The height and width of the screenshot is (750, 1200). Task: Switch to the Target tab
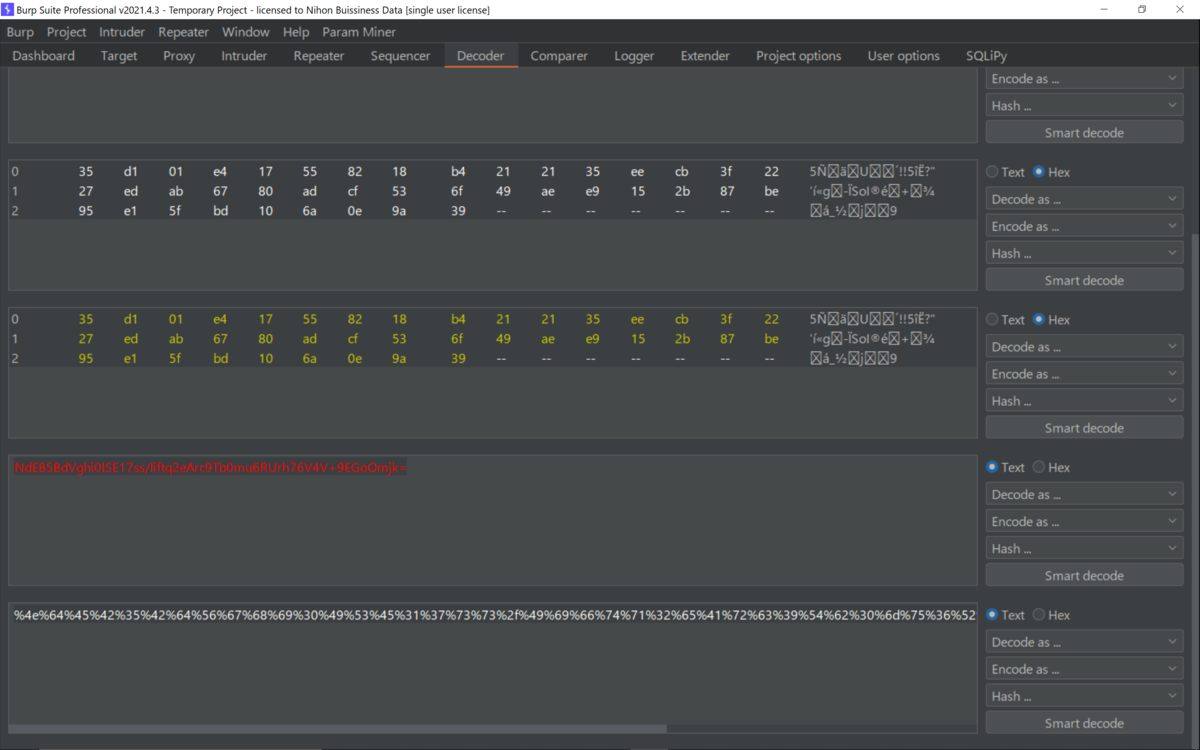[119, 56]
